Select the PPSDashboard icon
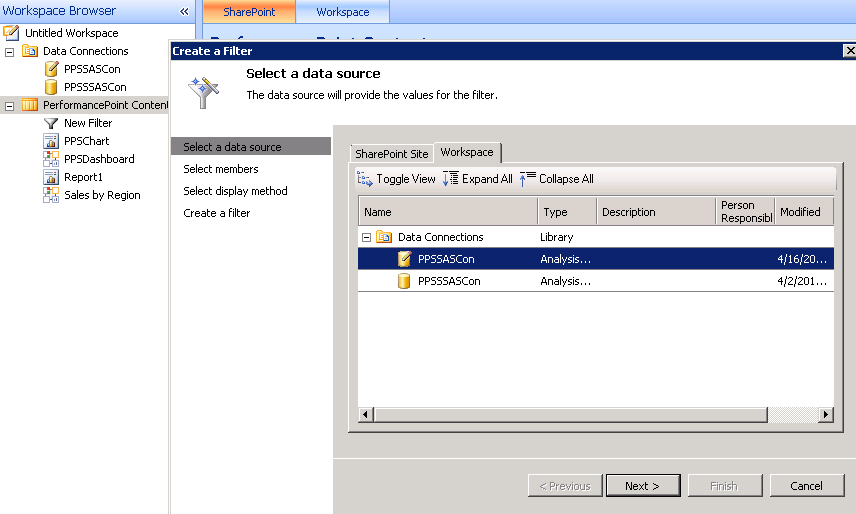The height and width of the screenshot is (514, 856). pos(51,159)
